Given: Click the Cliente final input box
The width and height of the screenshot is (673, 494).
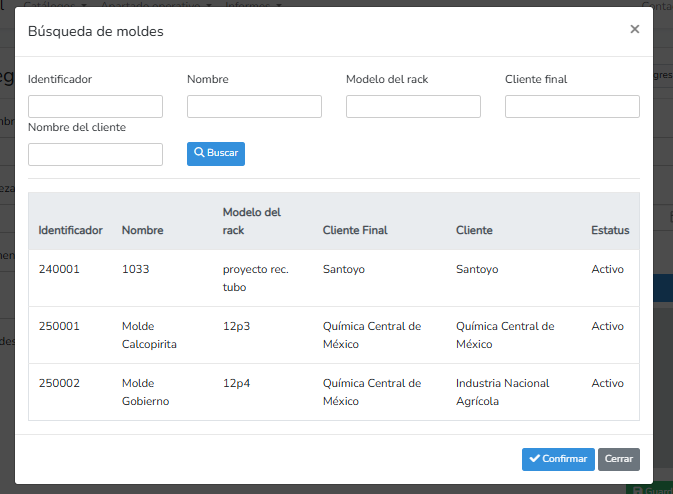Looking at the screenshot, I should pos(571,107).
